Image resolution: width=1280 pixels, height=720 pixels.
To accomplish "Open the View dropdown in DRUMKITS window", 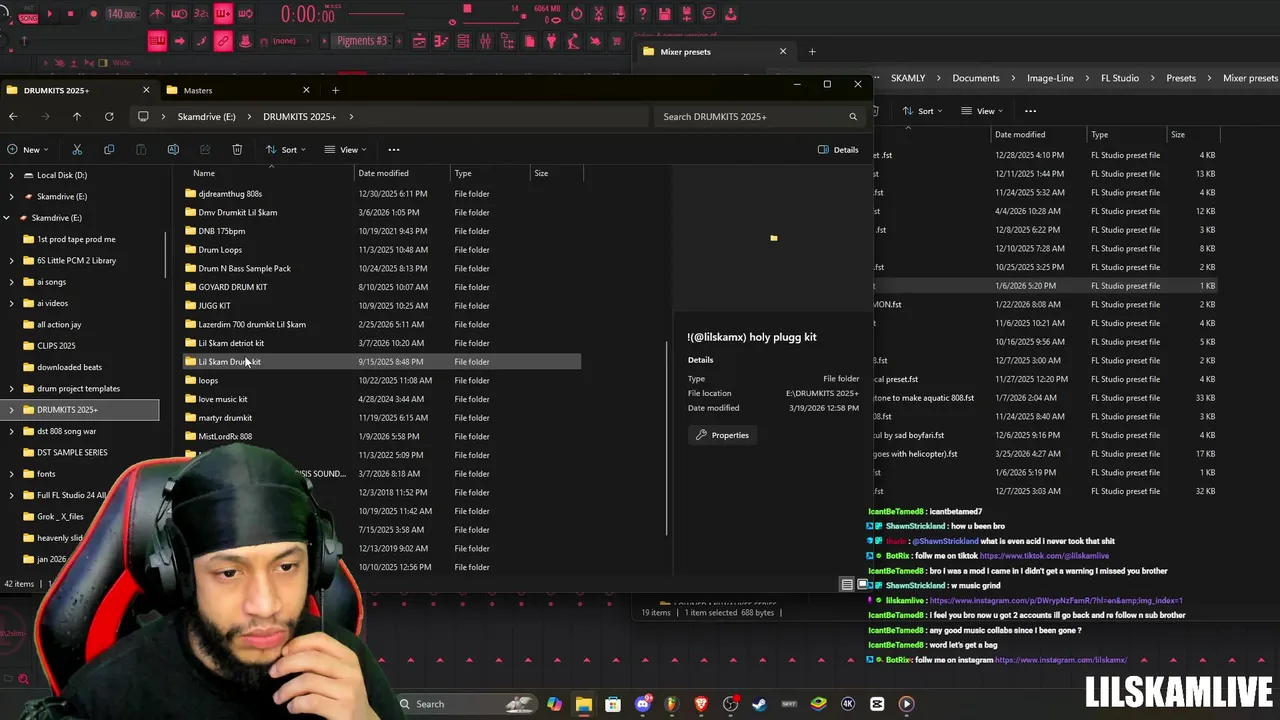I will pyautogui.click(x=345, y=150).
